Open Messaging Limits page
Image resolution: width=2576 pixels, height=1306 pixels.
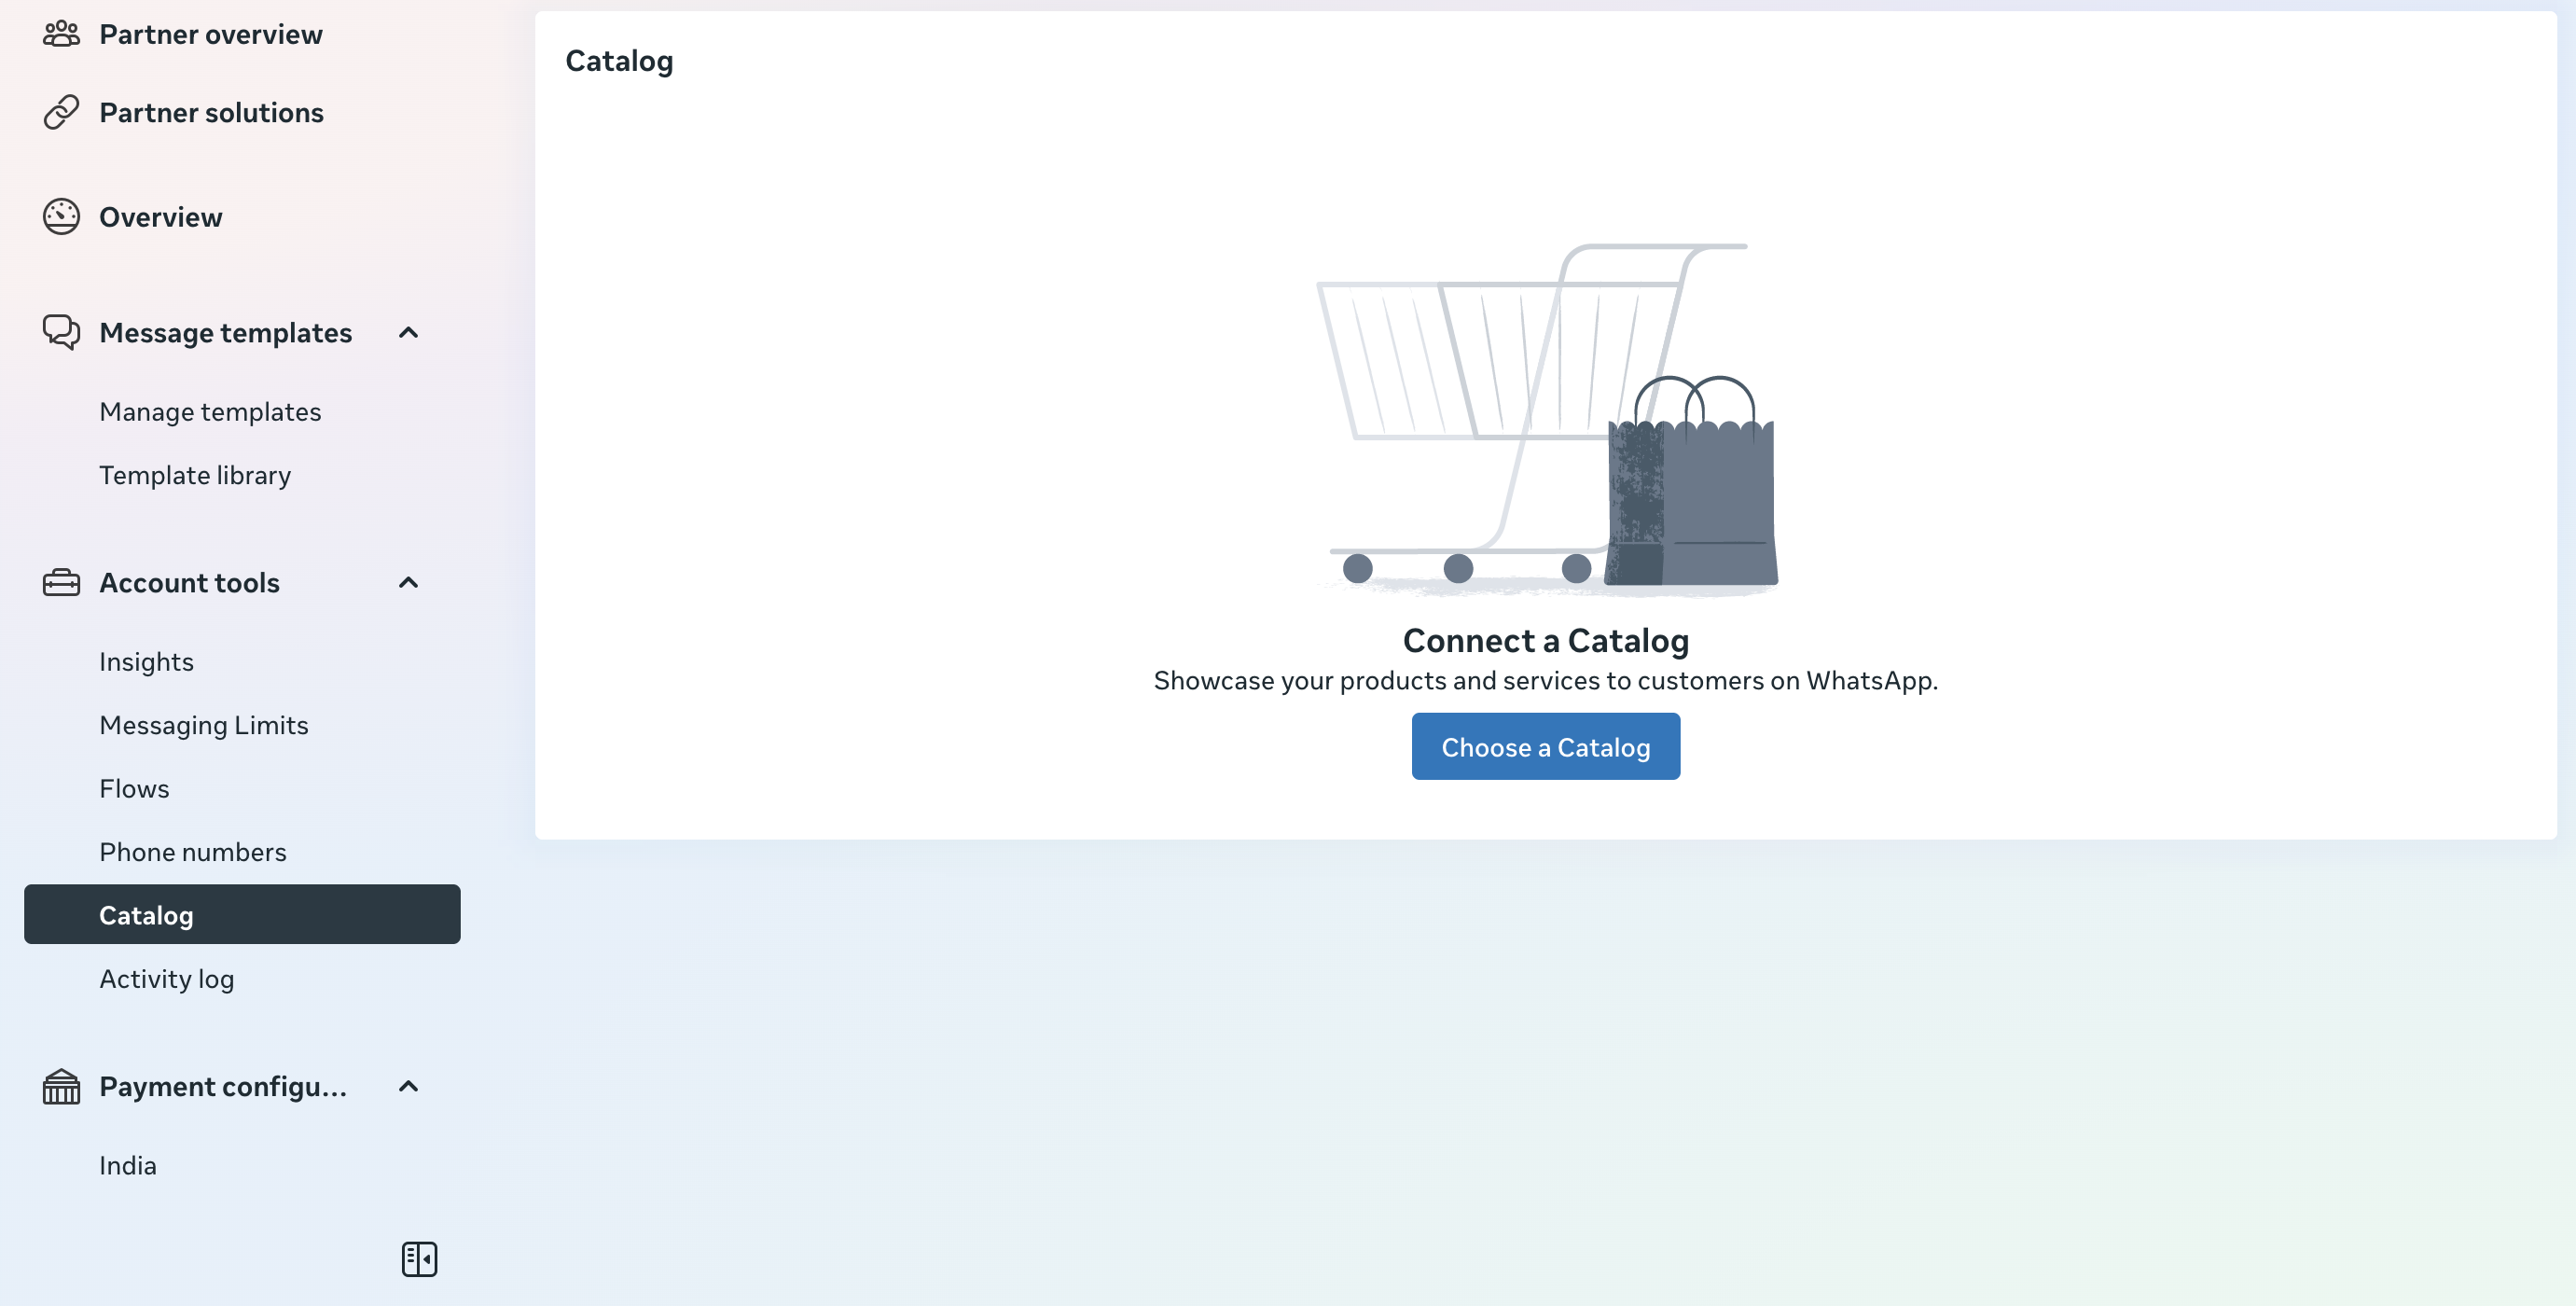coord(204,725)
